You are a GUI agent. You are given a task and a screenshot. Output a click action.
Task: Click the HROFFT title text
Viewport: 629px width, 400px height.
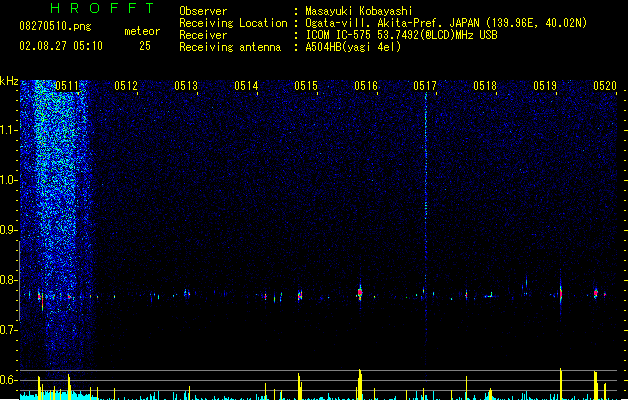(102, 8)
